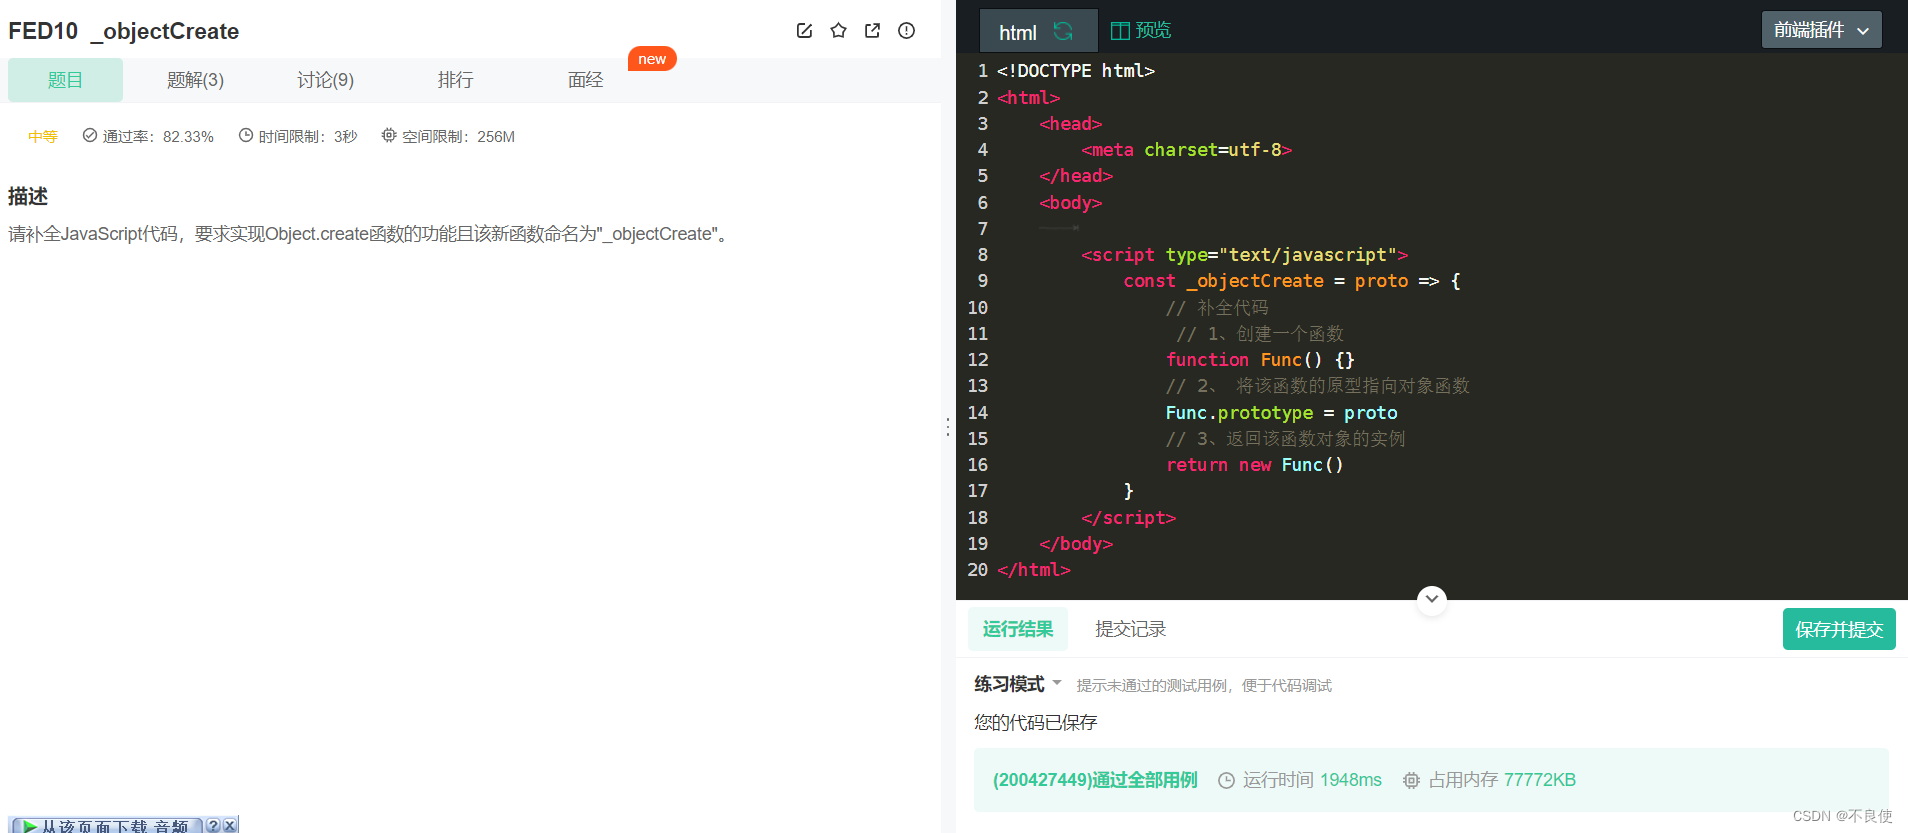Screen dimensions: 1908x833
Task: Click the edit note icon beside title
Action: (804, 31)
